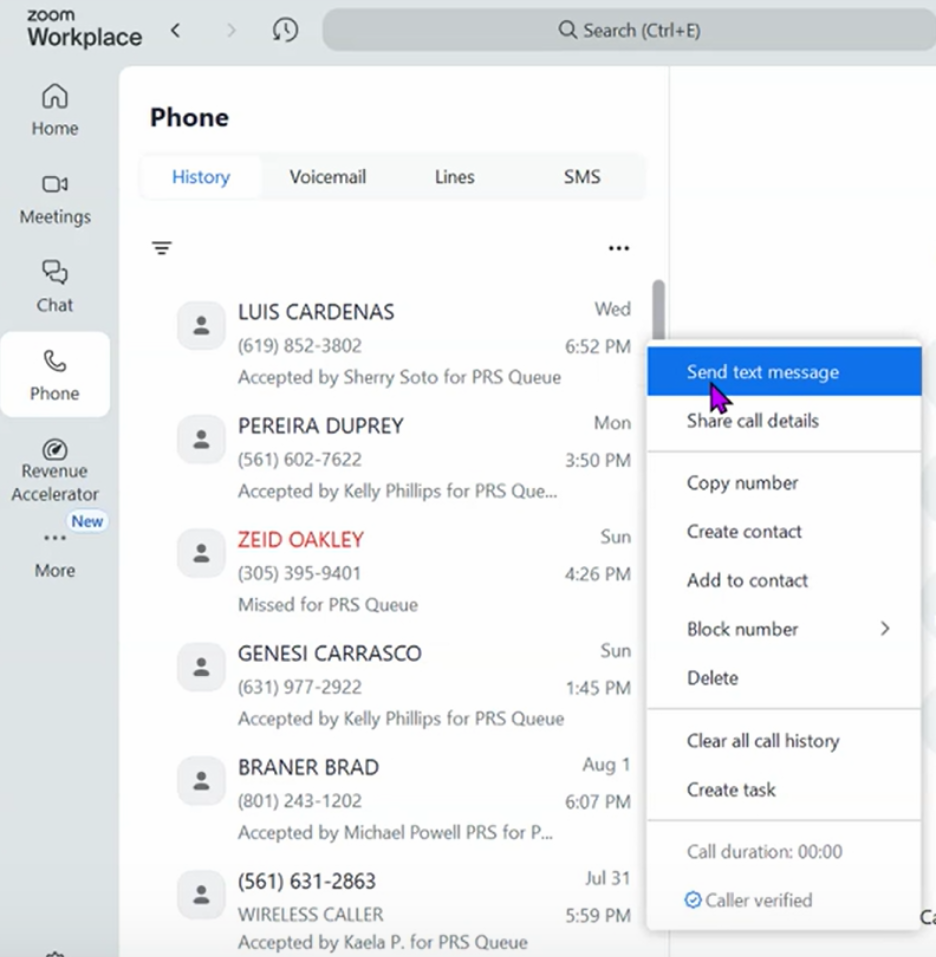Viewport: 936px width, 957px height.
Task: Click the avatar icon for ZEID OAKLEY
Action: click(x=201, y=553)
